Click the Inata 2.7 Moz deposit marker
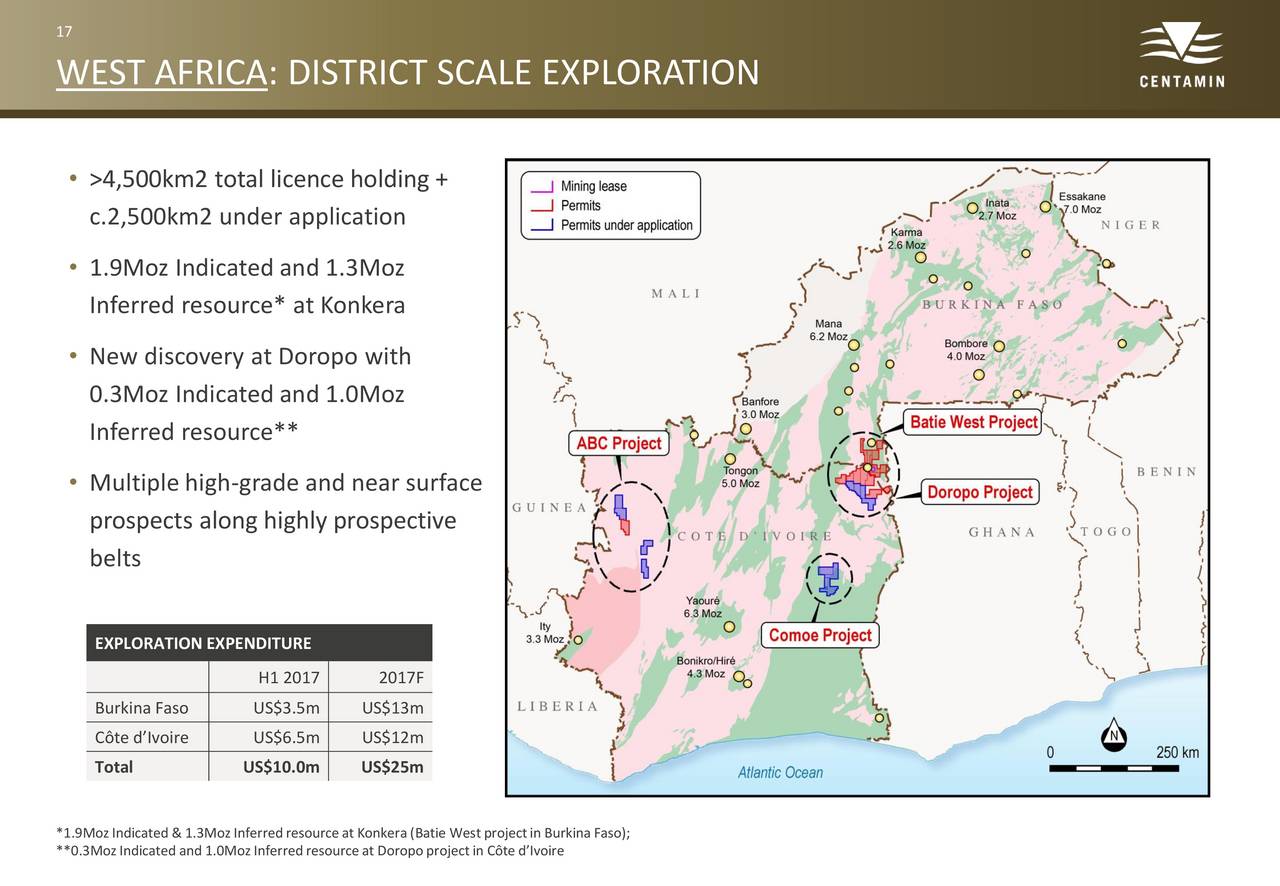 point(971,208)
